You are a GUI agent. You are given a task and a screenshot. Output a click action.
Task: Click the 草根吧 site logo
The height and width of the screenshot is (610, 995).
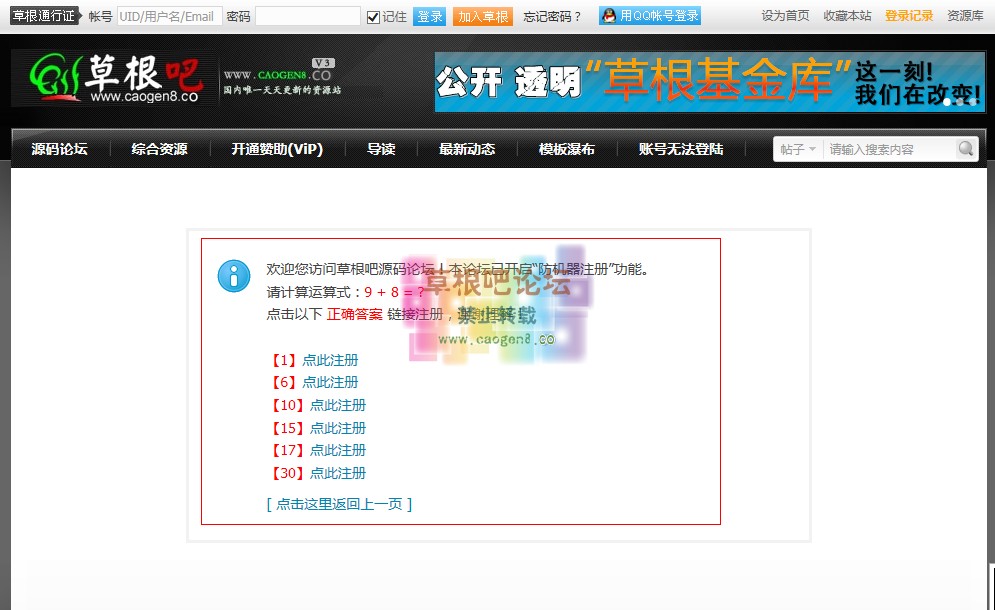click(113, 79)
